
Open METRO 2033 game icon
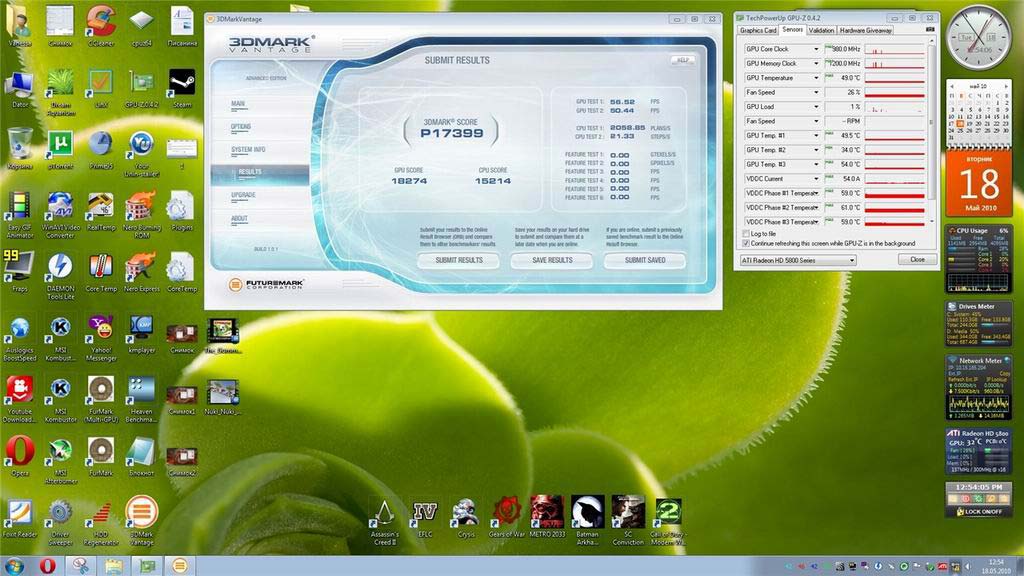pos(546,514)
